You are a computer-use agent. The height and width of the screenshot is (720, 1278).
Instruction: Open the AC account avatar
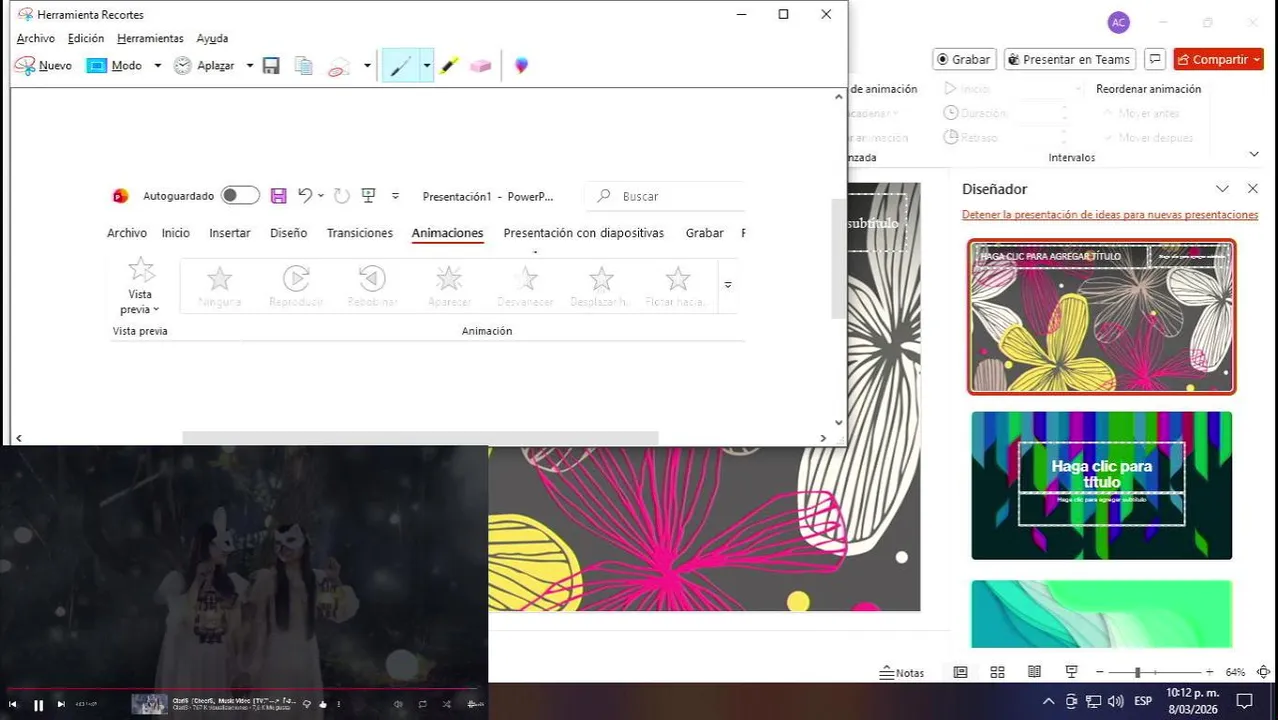click(x=1118, y=22)
